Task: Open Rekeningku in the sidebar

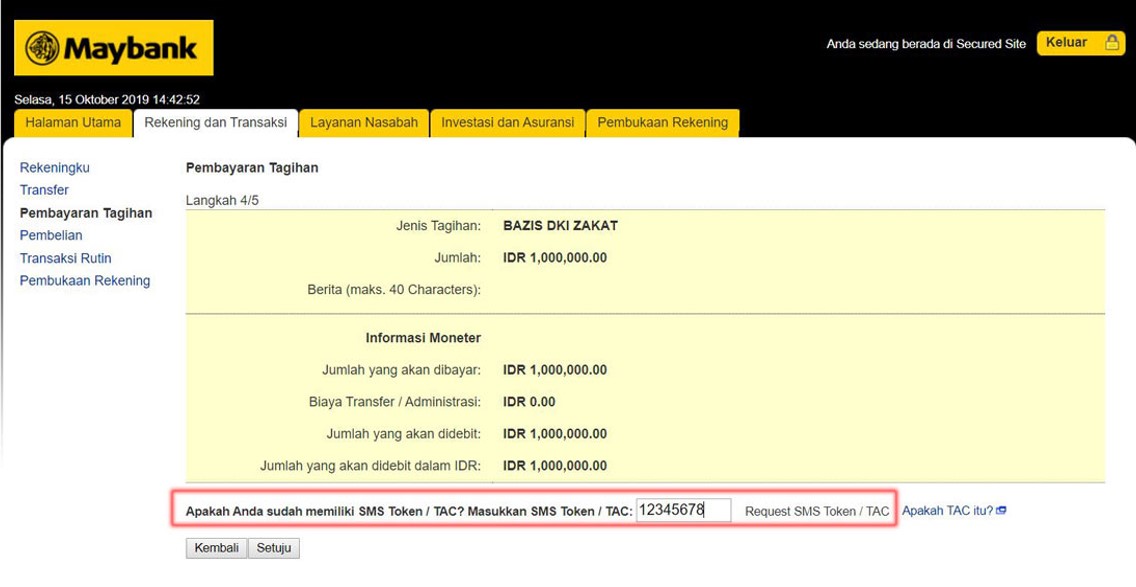Action: 55,167
